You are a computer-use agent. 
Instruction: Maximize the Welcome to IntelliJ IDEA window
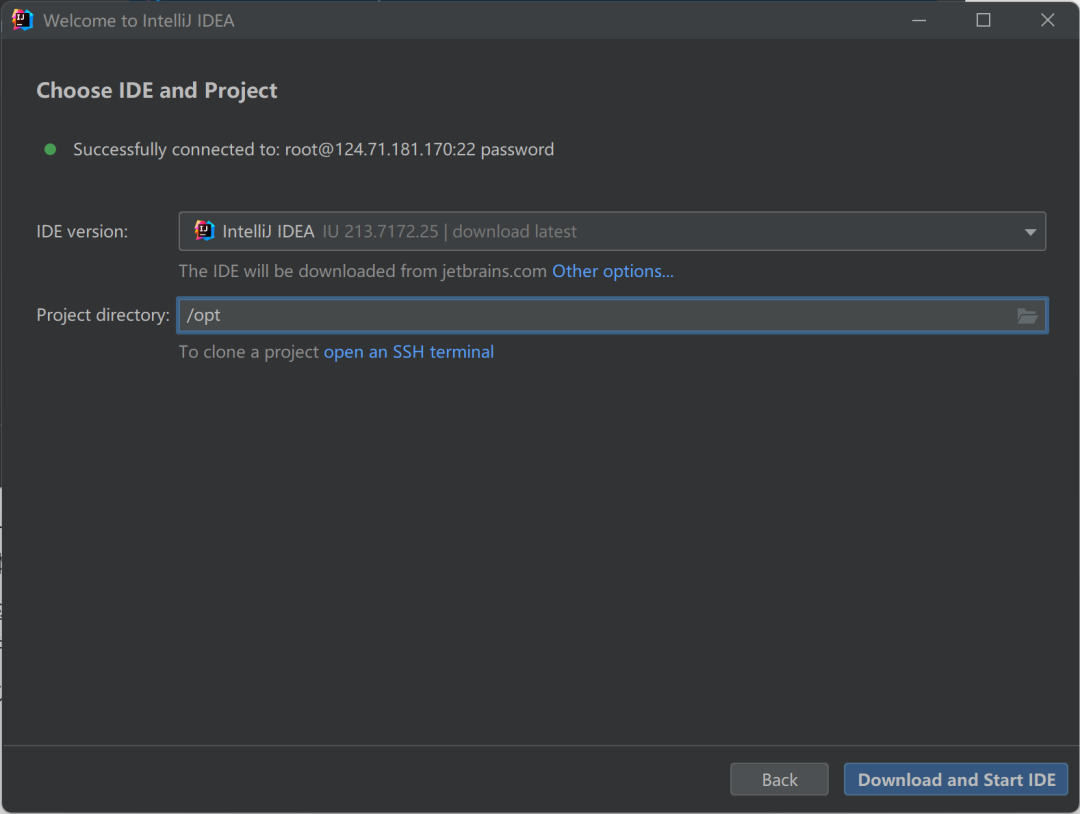click(x=983, y=20)
